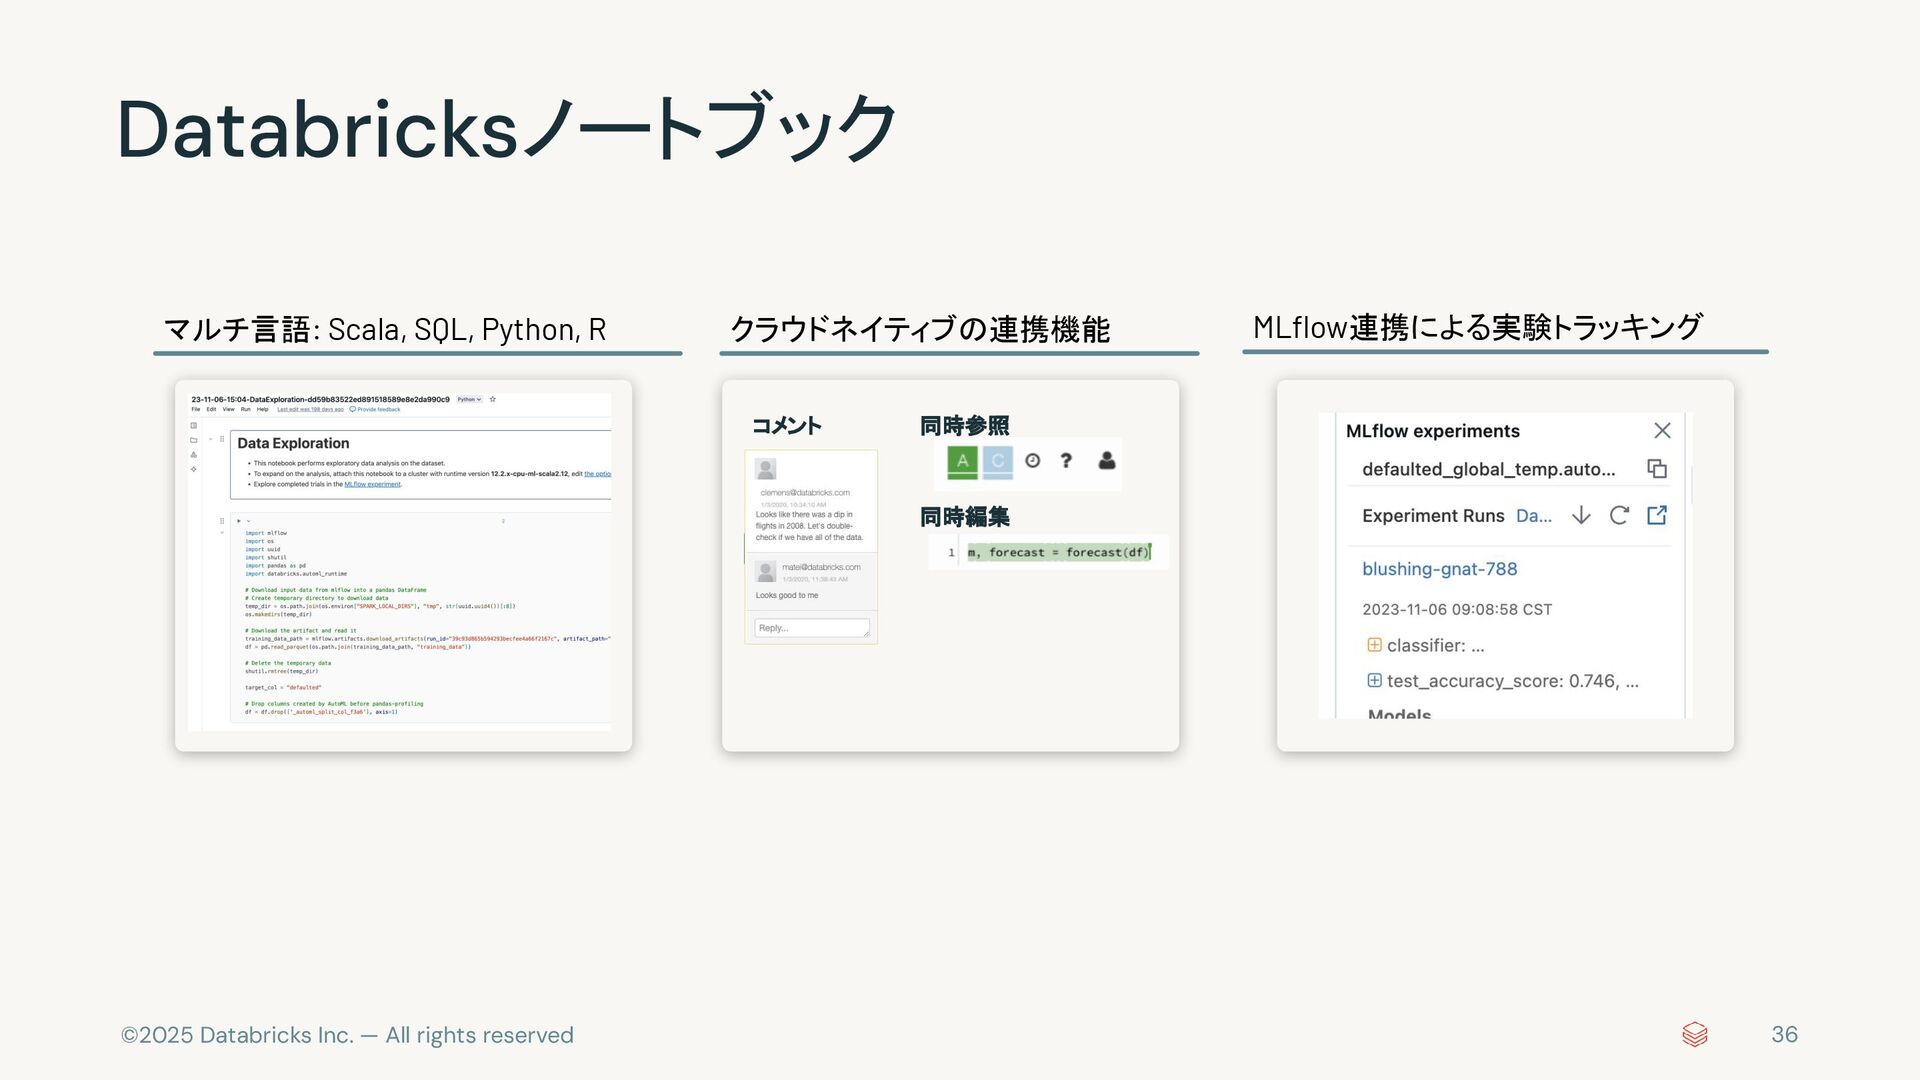The width and height of the screenshot is (1920, 1080).
Task: Click the Provide feedback link
Action: [379, 409]
